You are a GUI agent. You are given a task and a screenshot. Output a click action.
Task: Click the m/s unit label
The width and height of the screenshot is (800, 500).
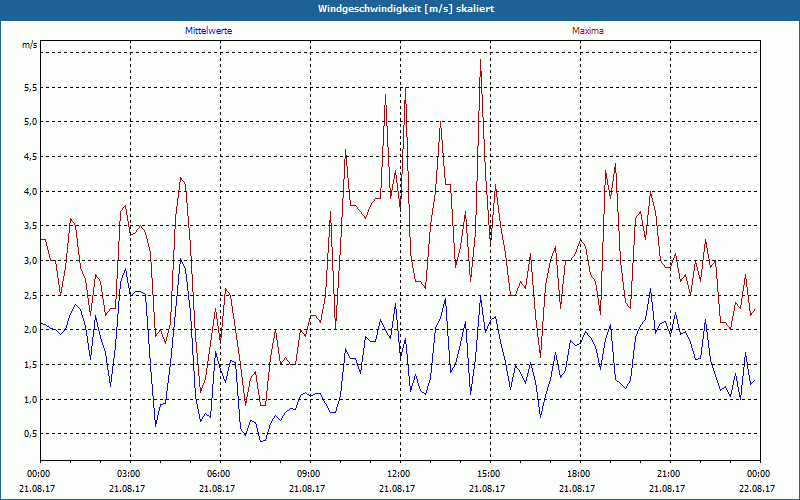coord(30,45)
